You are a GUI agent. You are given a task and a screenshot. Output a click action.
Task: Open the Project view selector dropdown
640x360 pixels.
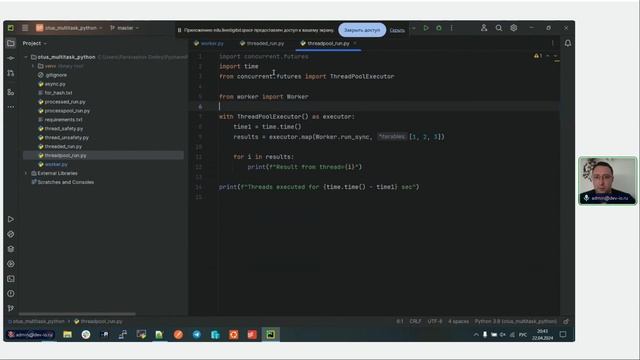(35, 43)
